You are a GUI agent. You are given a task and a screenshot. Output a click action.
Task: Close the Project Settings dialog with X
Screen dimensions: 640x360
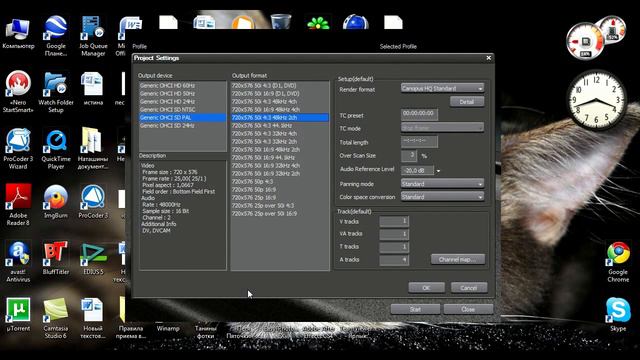click(489, 58)
